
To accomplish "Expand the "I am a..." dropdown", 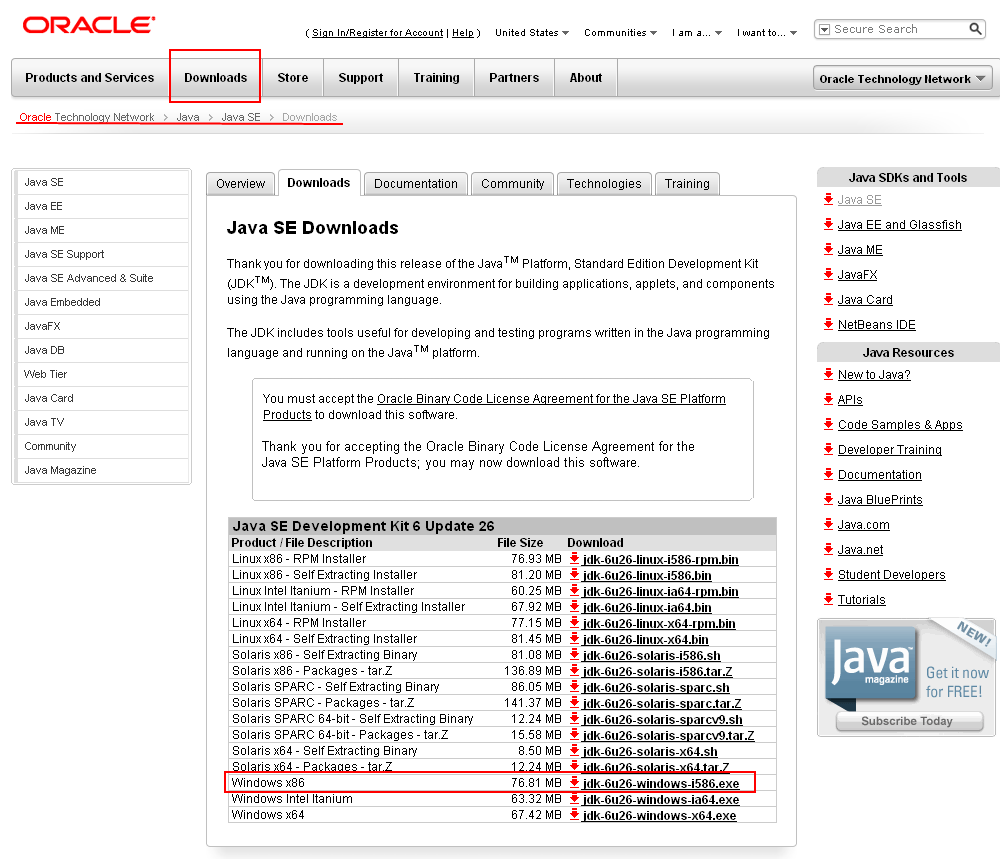I will coord(696,33).
